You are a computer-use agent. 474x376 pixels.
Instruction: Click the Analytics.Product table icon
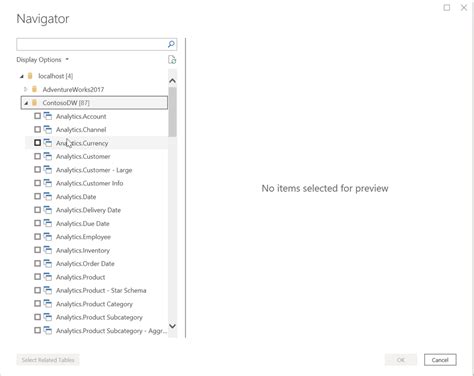point(48,277)
